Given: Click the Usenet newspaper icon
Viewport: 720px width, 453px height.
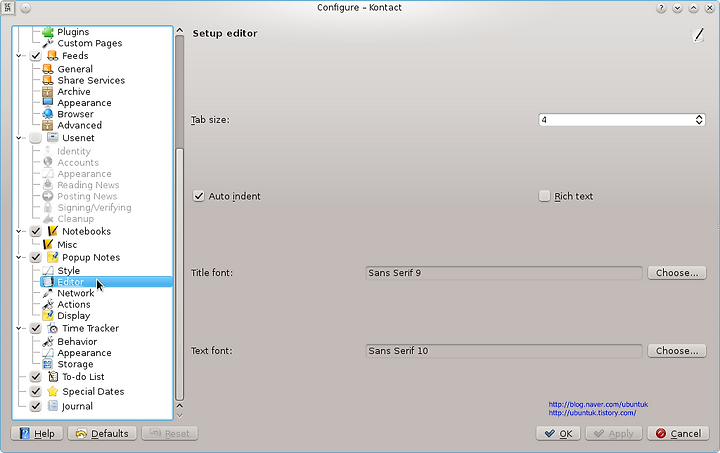Looking at the screenshot, I should (x=53, y=137).
